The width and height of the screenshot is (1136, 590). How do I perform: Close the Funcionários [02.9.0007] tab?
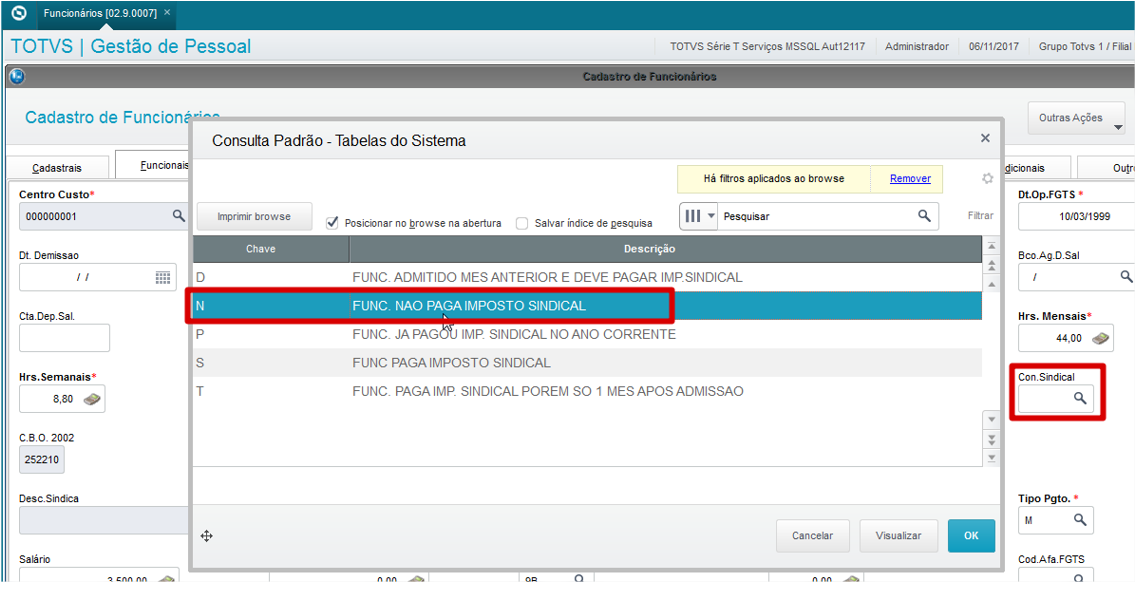click(167, 12)
